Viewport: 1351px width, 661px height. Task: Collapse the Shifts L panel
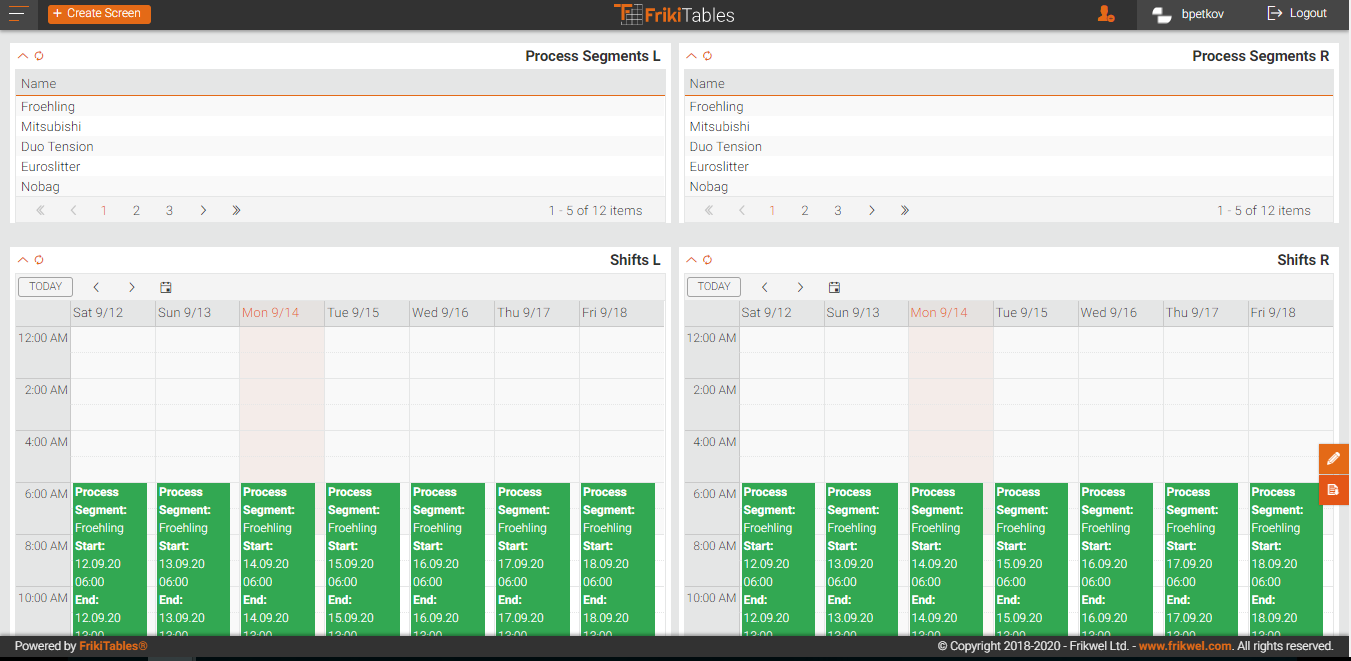pos(23,260)
